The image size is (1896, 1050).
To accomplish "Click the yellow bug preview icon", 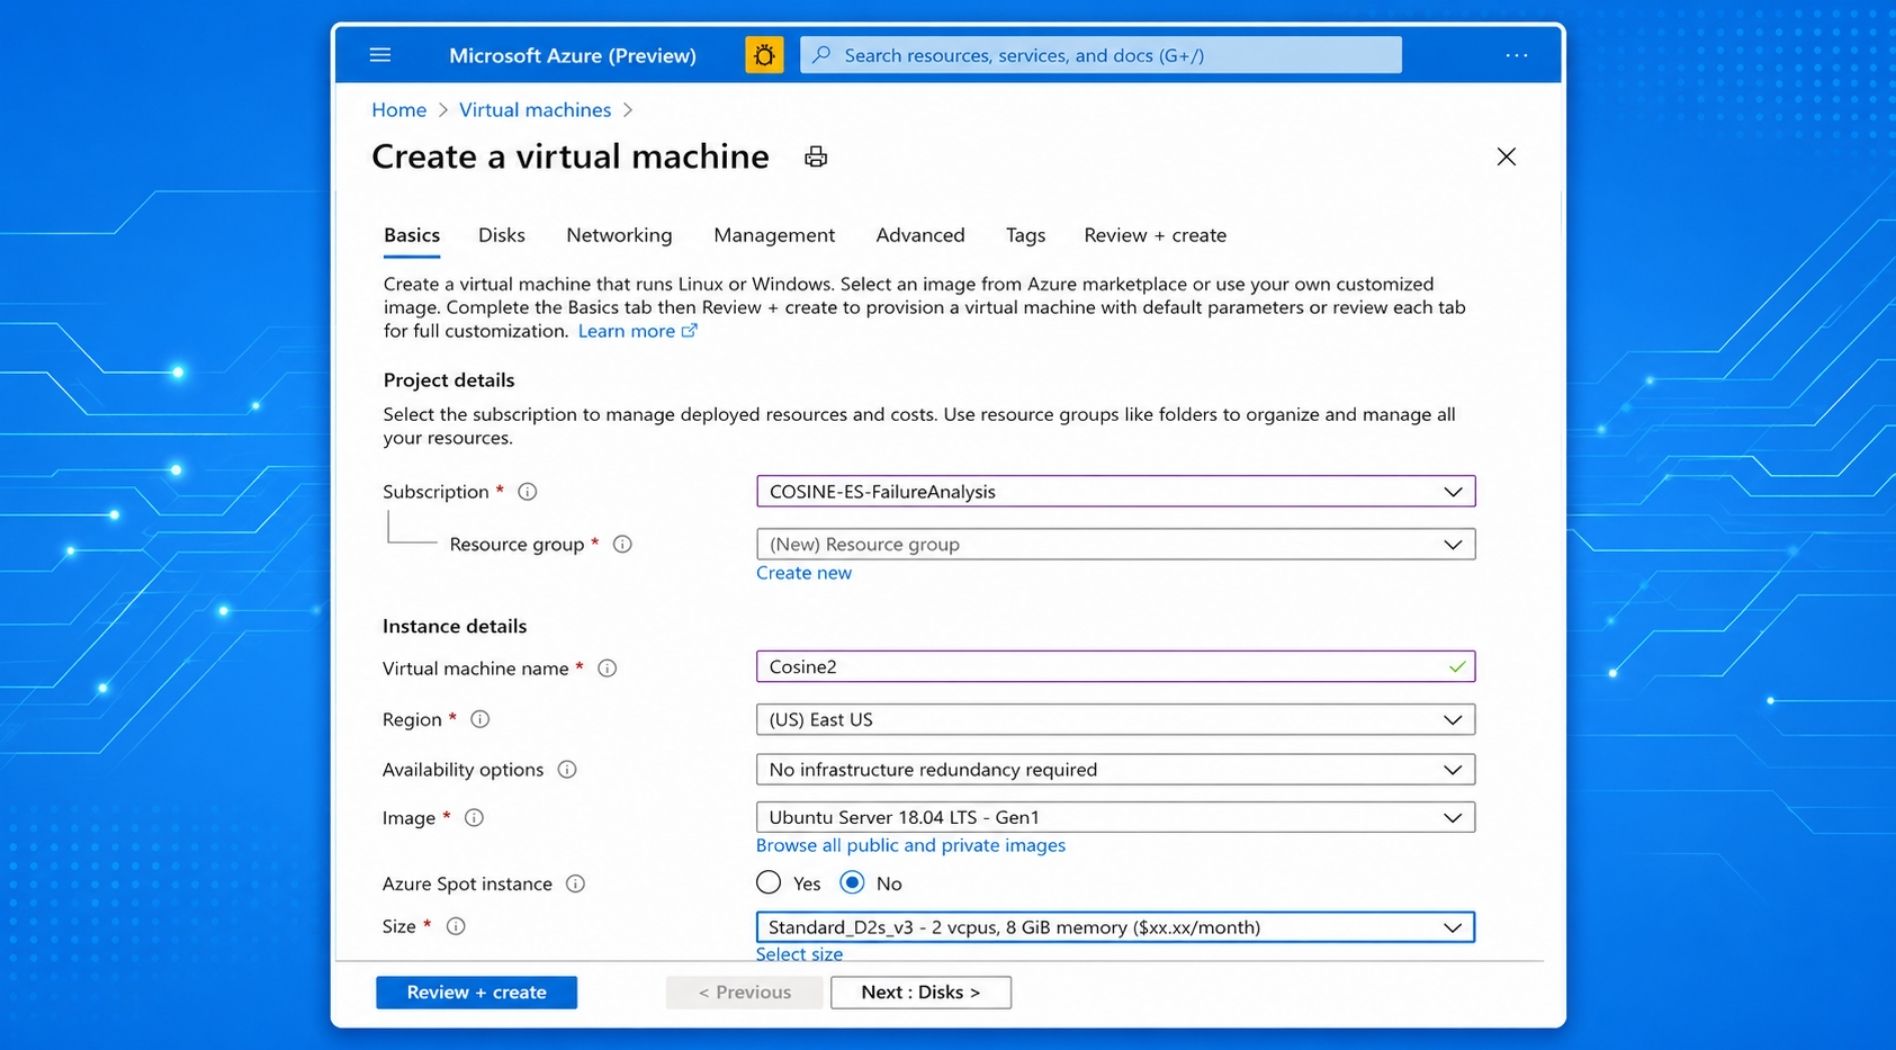I will tap(764, 55).
